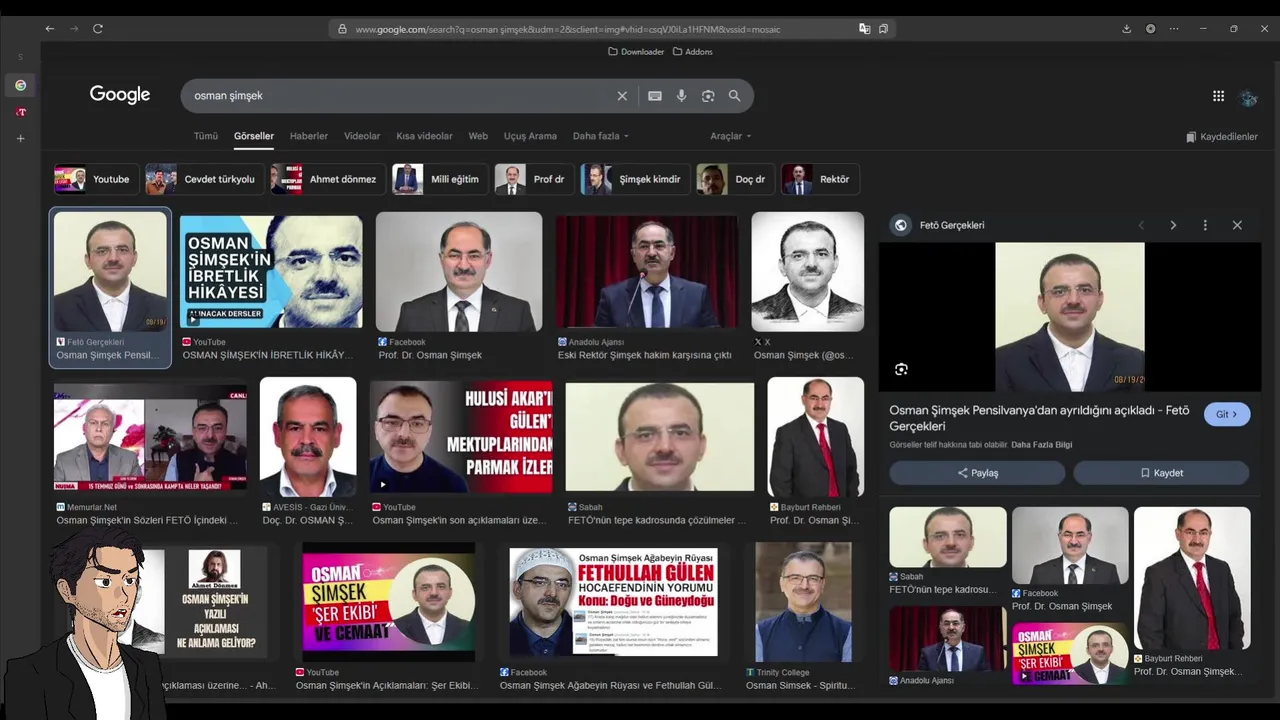Open the Bayburt Rehberi thumbnail in main grid
1280x720 pixels.
pyautogui.click(x=816, y=437)
